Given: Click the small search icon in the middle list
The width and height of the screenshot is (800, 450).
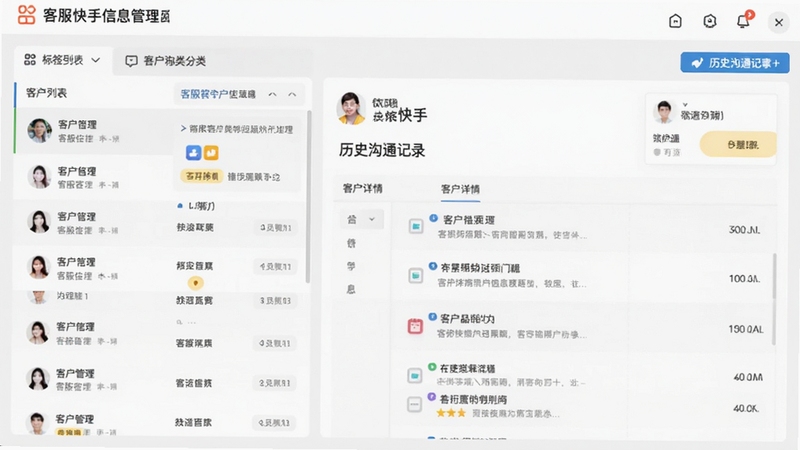Looking at the screenshot, I should (179, 322).
